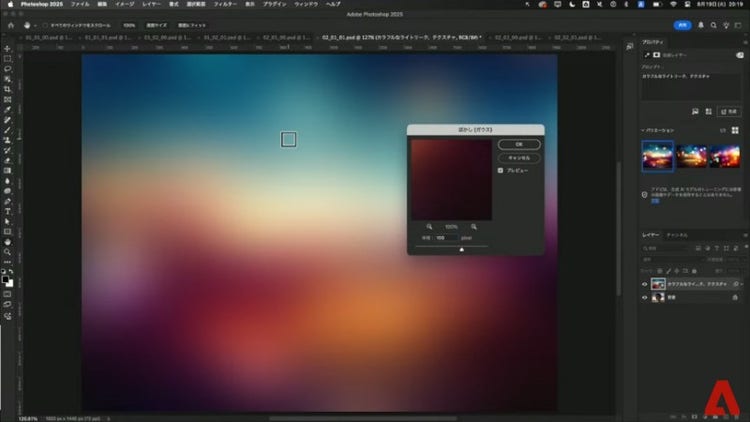Viewport: 750px width, 422px height.
Task: Select the Crop tool
Action: coord(7,89)
